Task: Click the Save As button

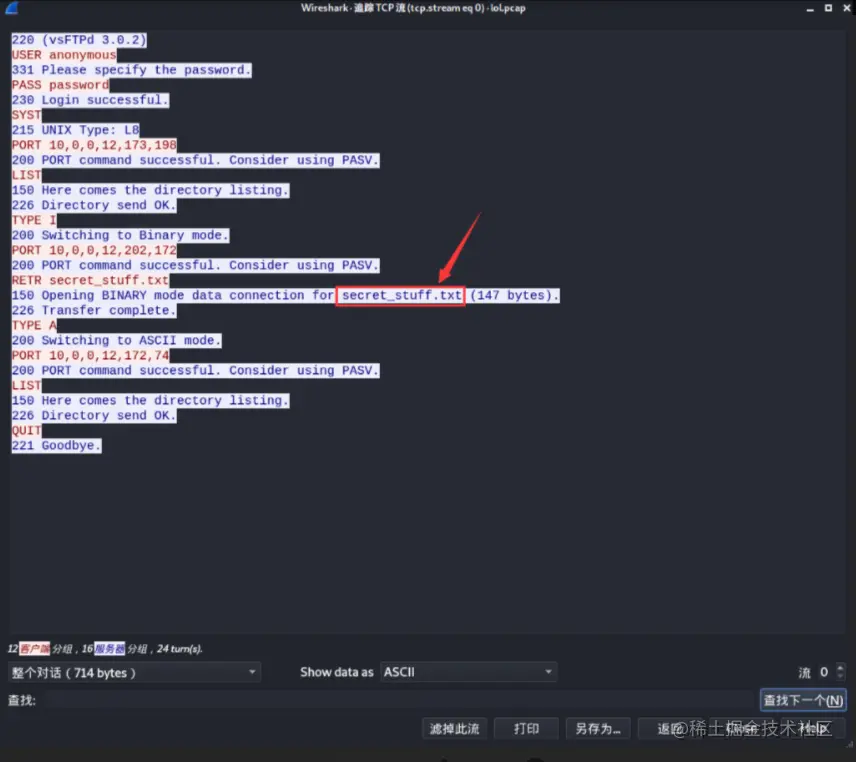Action: point(598,729)
